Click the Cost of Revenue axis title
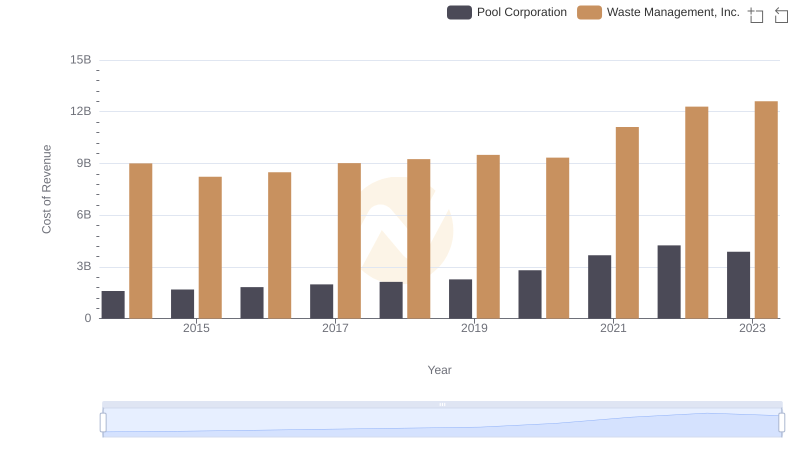The height and width of the screenshot is (461, 800). click(x=46, y=189)
